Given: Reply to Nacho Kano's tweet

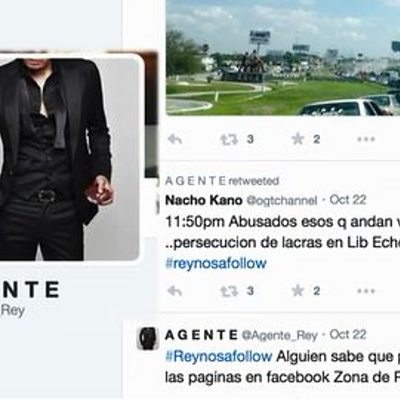Looking at the screenshot, I should [x=175, y=291].
